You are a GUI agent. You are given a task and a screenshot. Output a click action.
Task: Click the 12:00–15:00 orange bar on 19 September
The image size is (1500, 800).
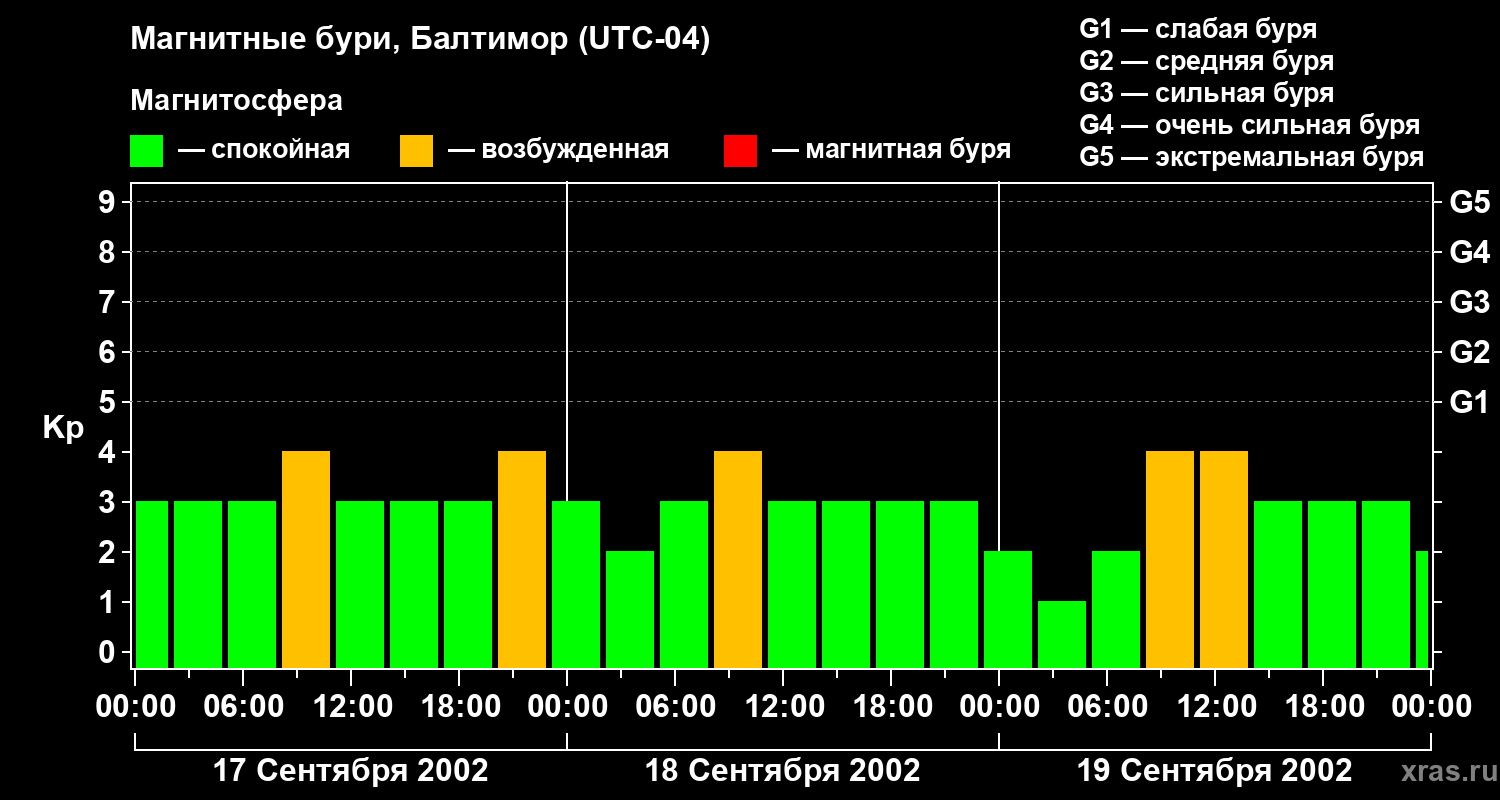pyautogui.click(x=1224, y=559)
